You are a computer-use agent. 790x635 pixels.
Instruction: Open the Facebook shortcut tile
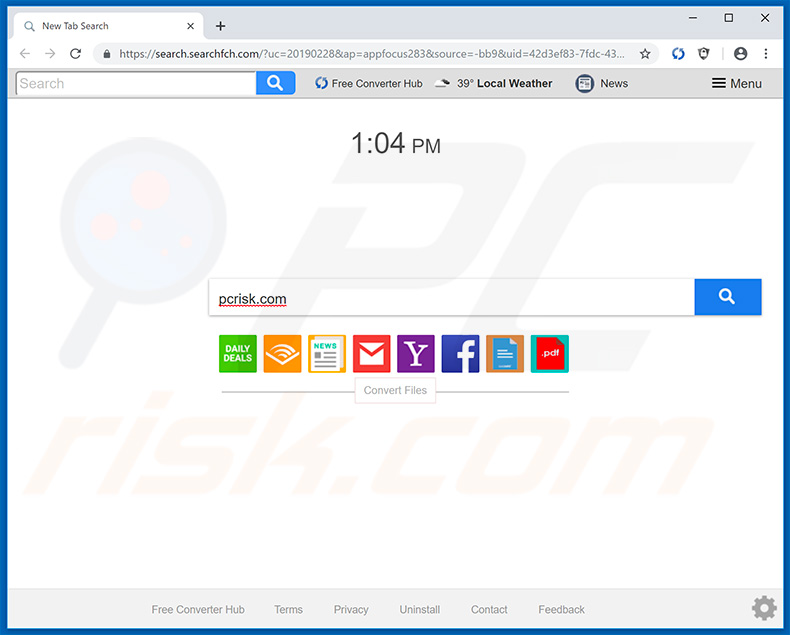(460, 354)
